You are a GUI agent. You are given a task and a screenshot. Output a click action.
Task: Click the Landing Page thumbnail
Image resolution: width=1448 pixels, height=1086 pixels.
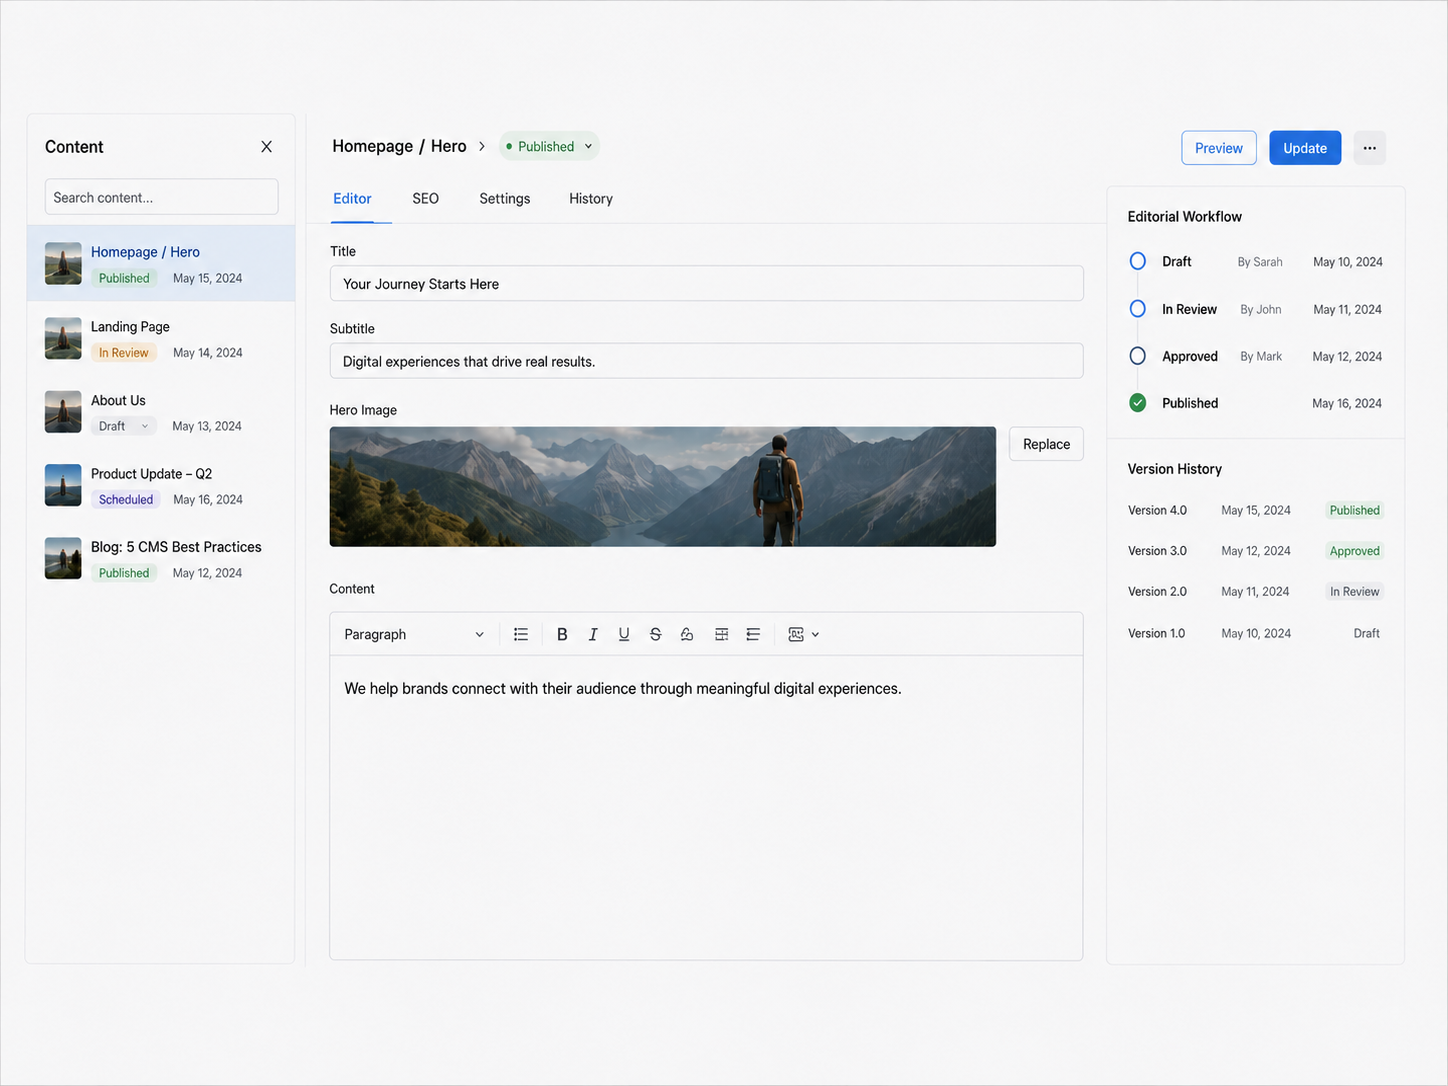(63, 338)
